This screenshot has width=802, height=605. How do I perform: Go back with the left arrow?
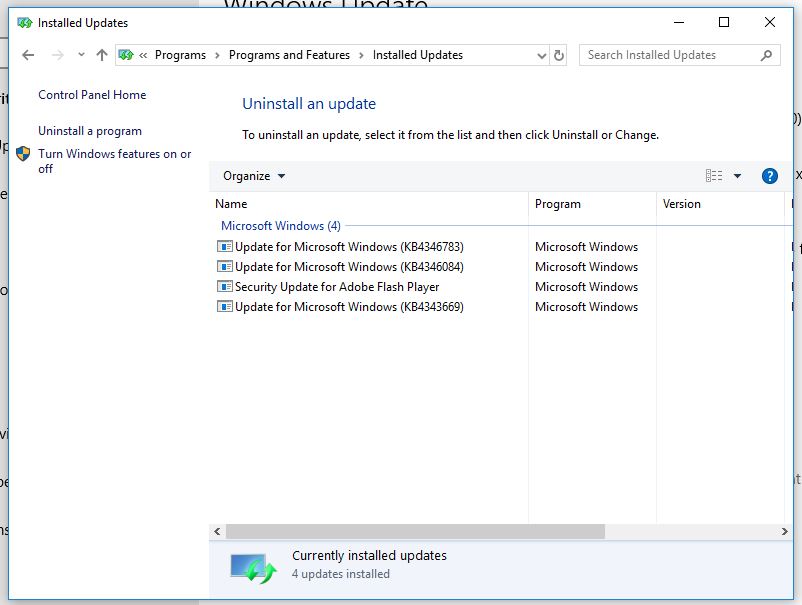tap(28, 55)
